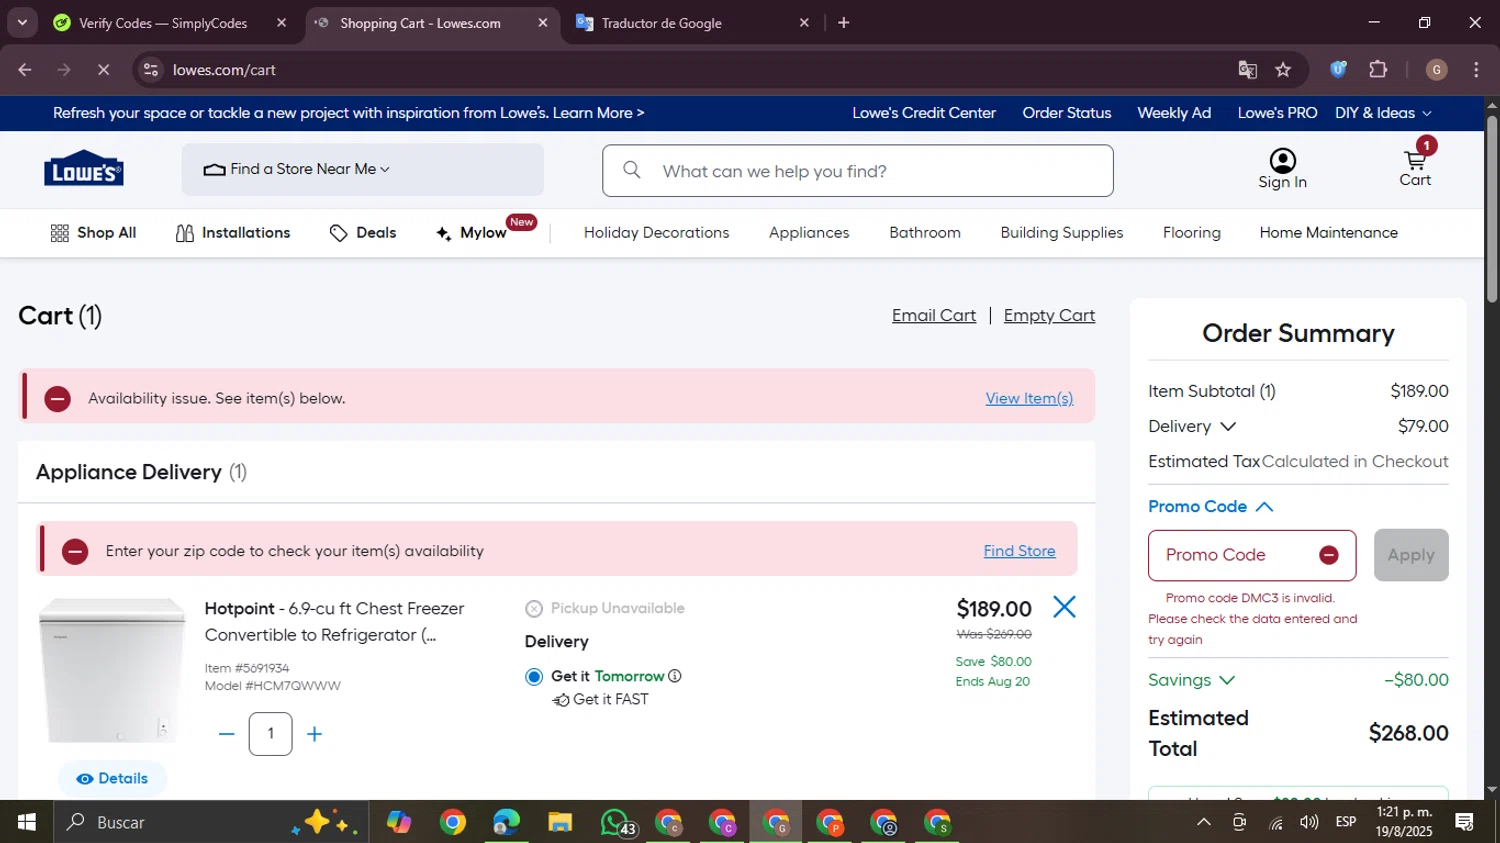Screen dimensions: 1500x843
Task: Click the Email Cart link
Action: coord(934,315)
